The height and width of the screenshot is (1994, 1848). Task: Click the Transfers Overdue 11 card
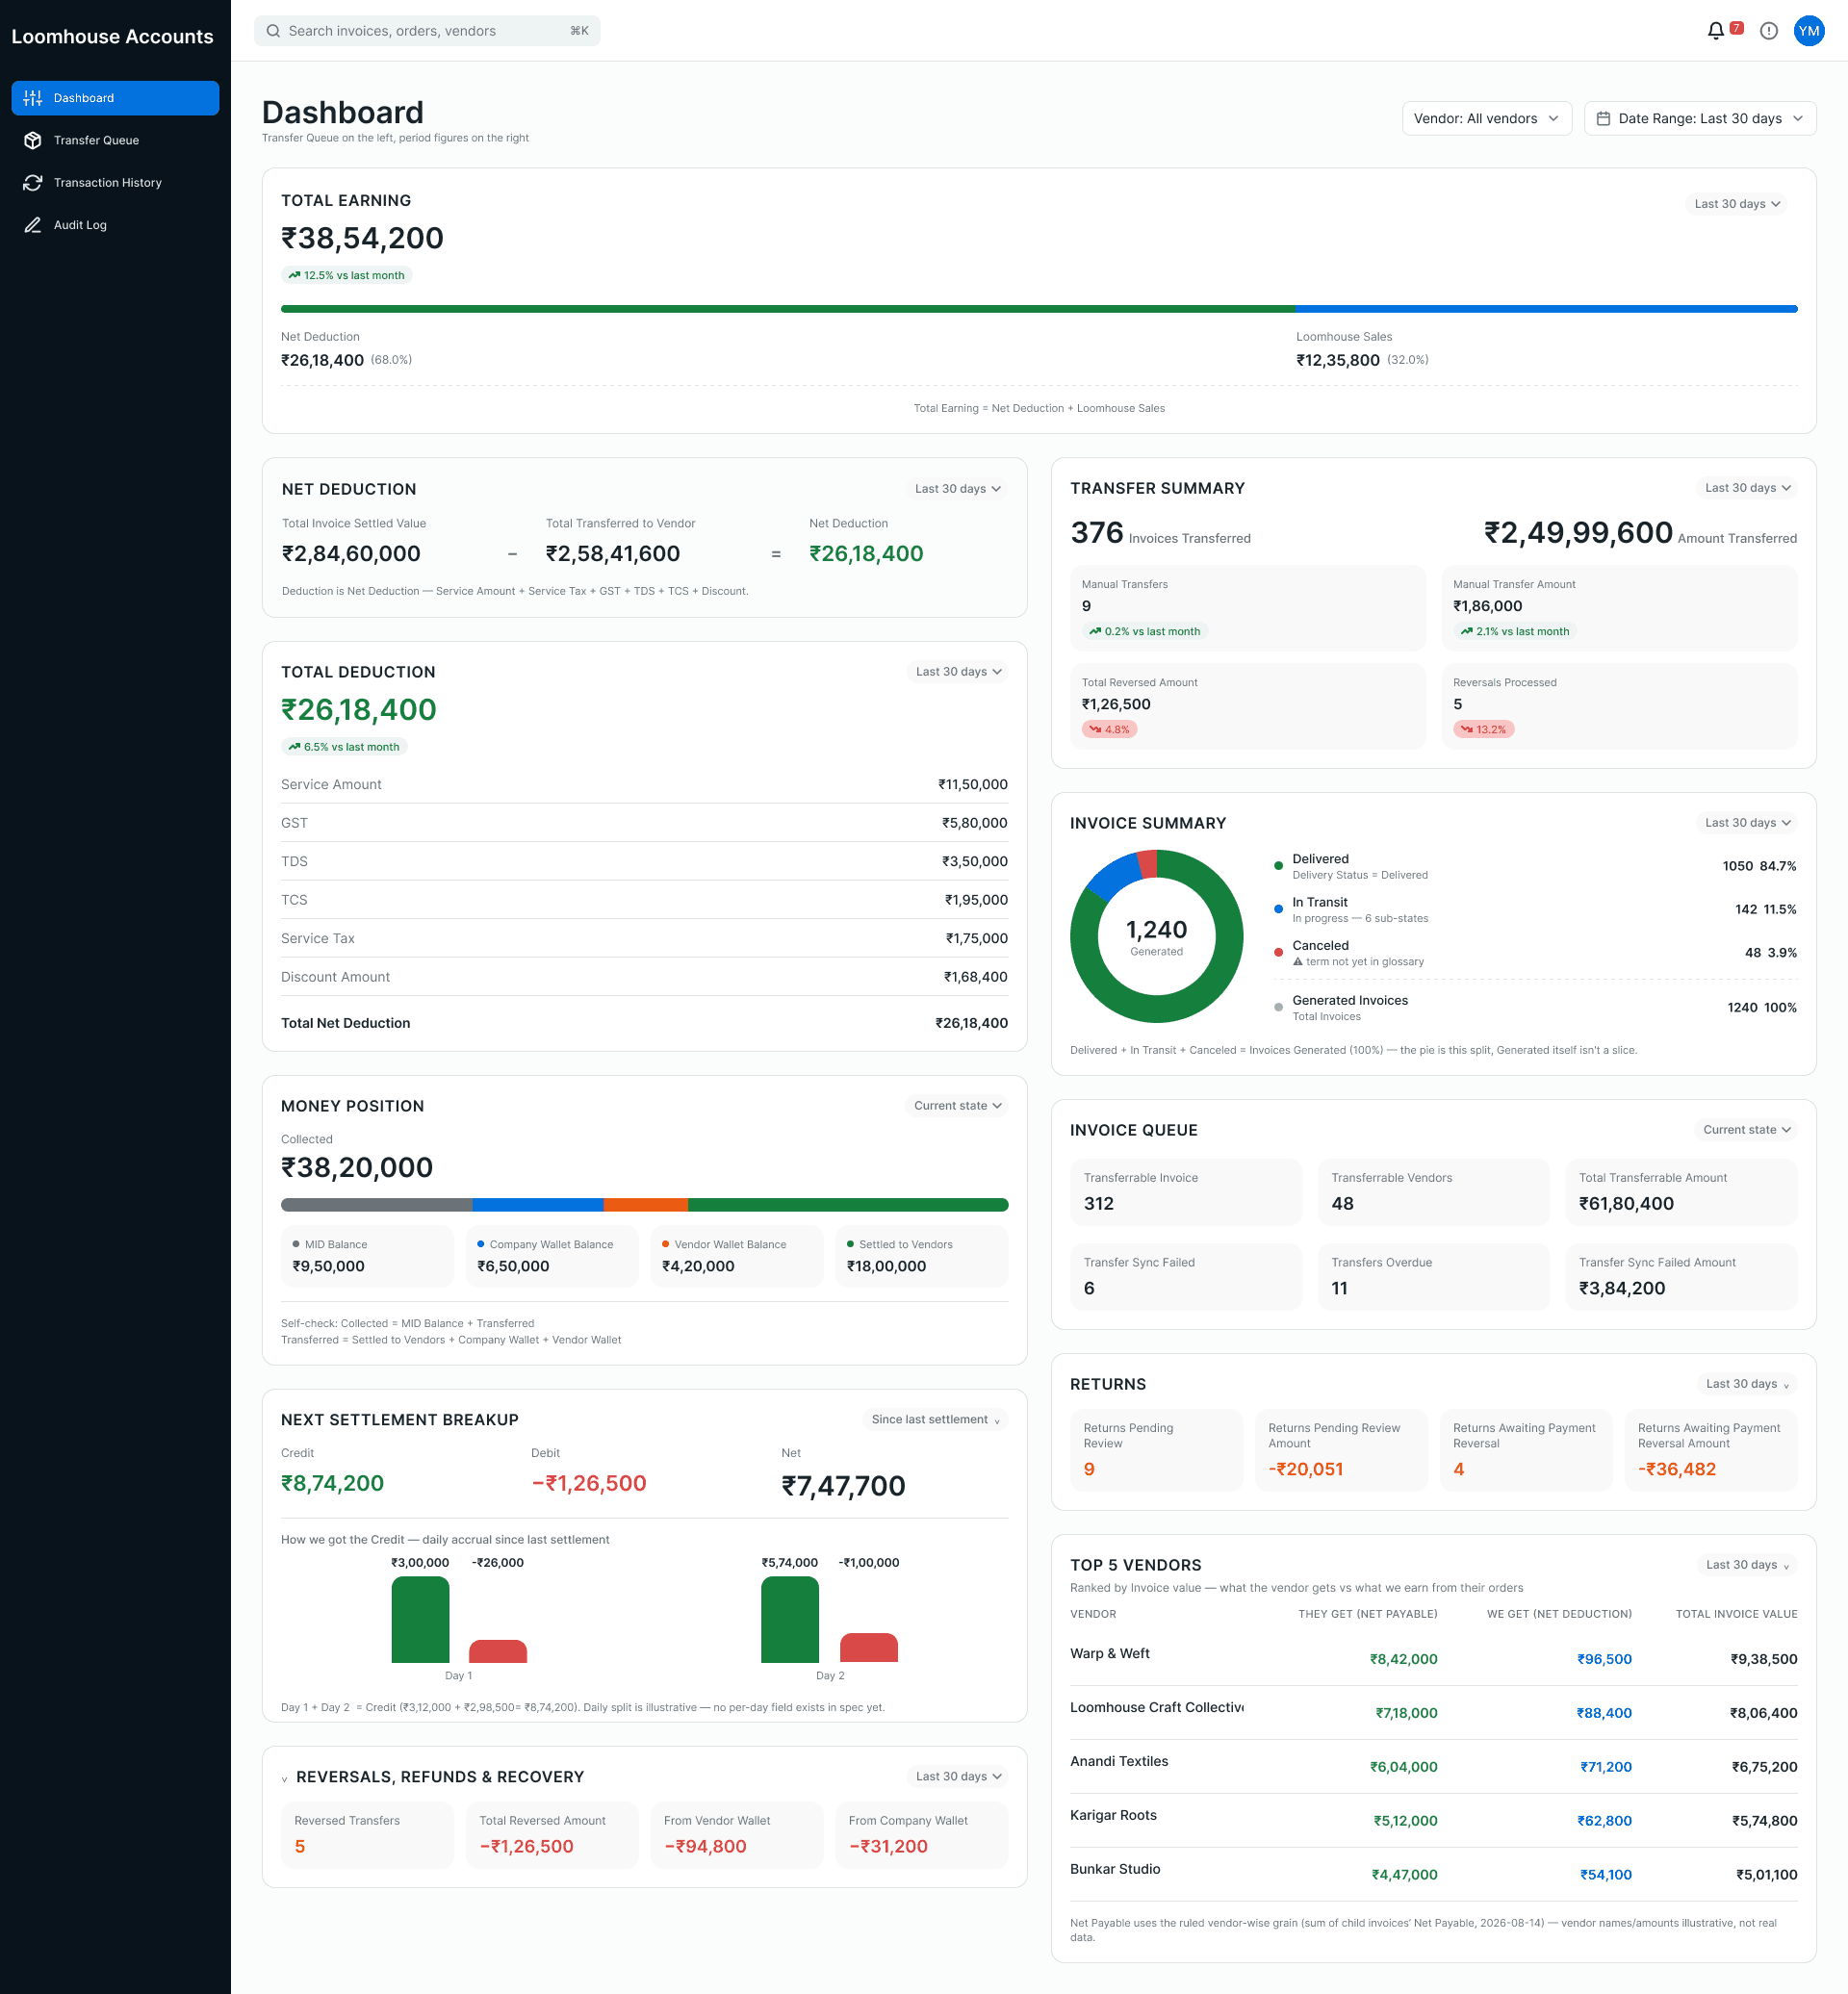click(x=1433, y=1277)
